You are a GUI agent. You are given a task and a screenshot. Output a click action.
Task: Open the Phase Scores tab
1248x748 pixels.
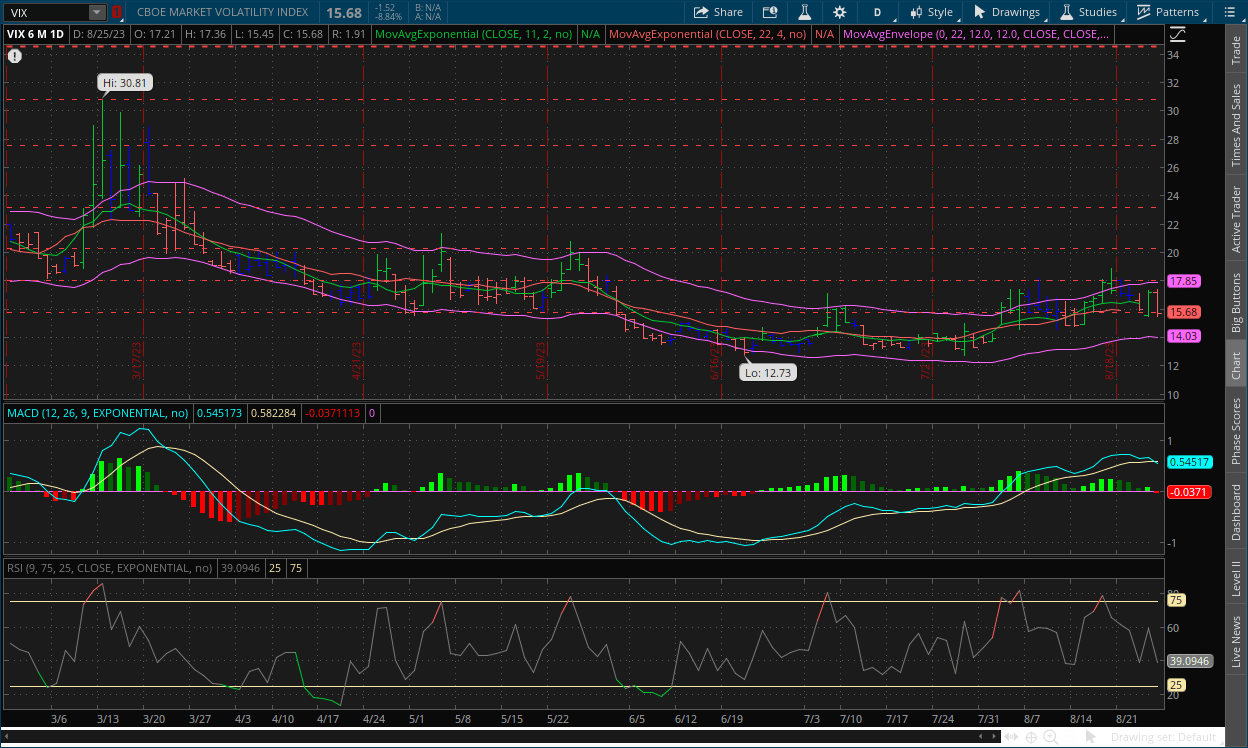1237,430
